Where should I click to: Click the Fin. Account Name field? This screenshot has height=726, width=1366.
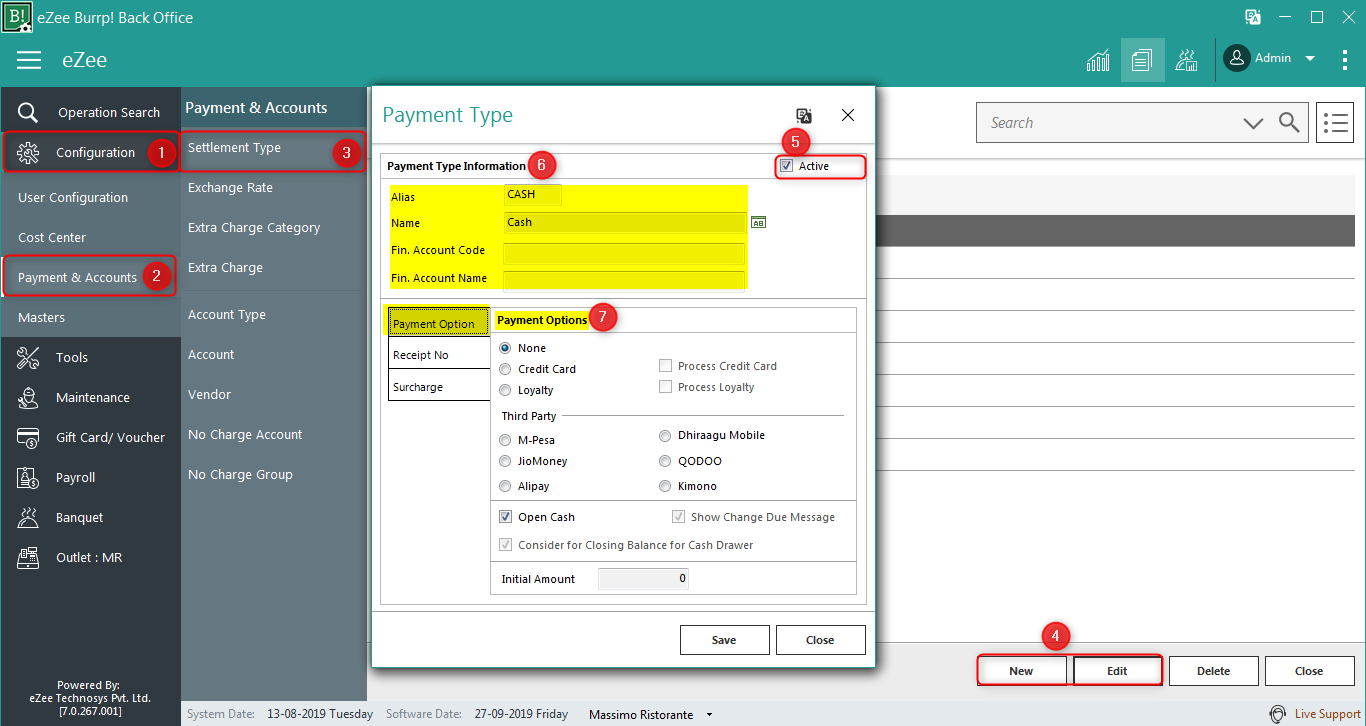click(625, 280)
